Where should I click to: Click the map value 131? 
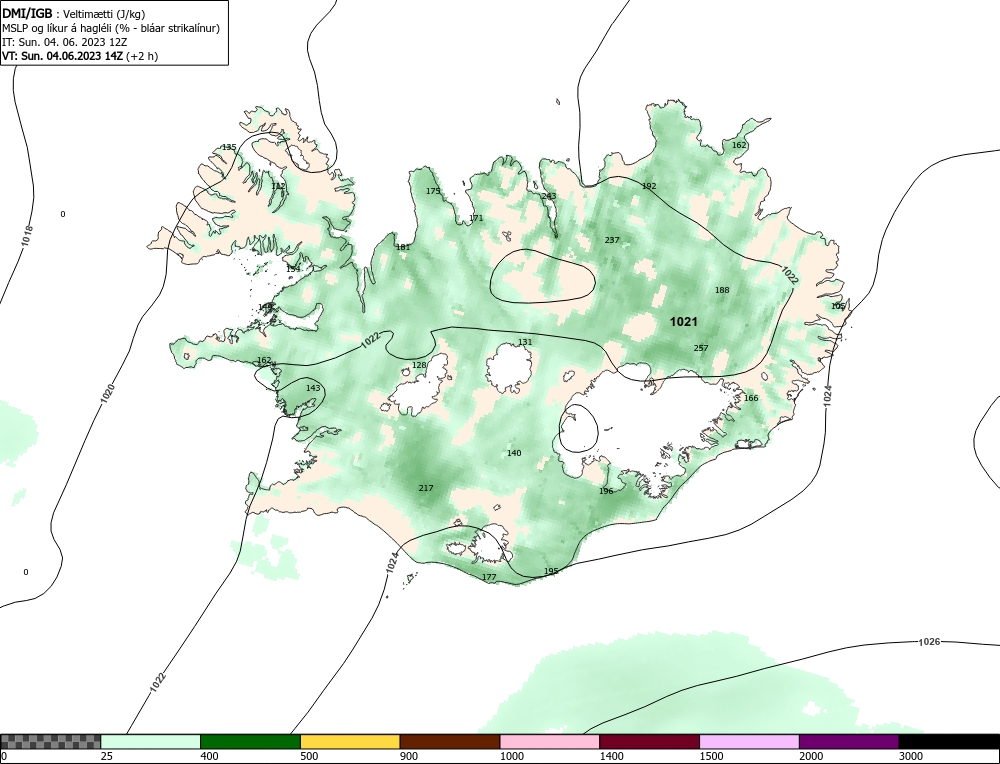click(525, 342)
